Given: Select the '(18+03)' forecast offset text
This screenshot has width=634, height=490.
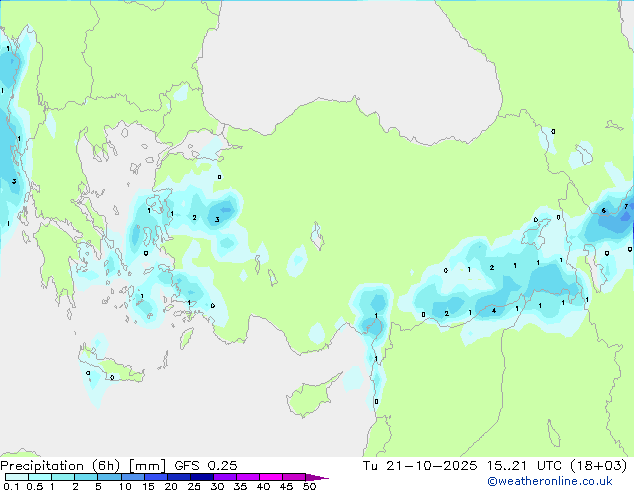Looking at the screenshot, I should pos(599,466).
